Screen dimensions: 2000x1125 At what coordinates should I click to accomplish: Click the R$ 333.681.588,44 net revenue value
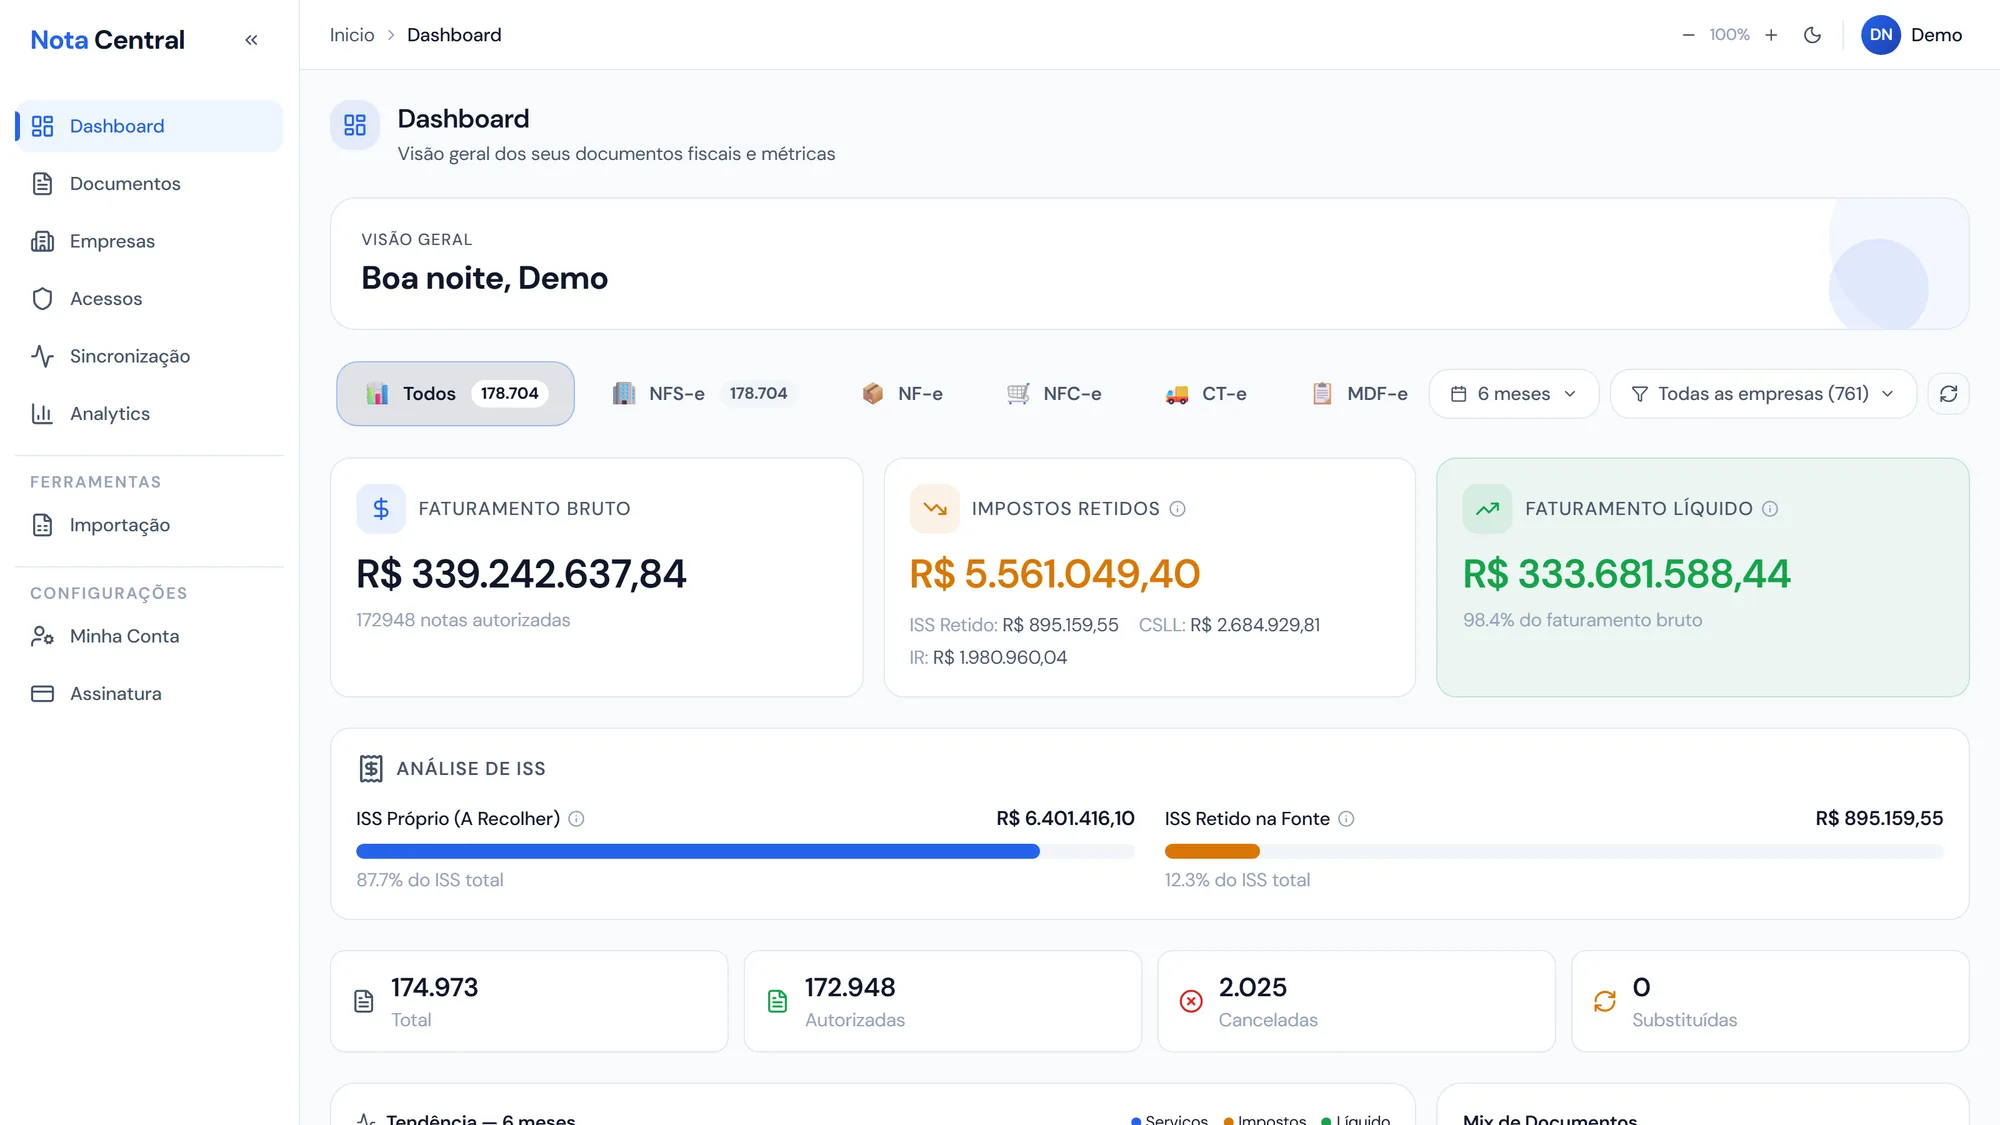point(1626,574)
